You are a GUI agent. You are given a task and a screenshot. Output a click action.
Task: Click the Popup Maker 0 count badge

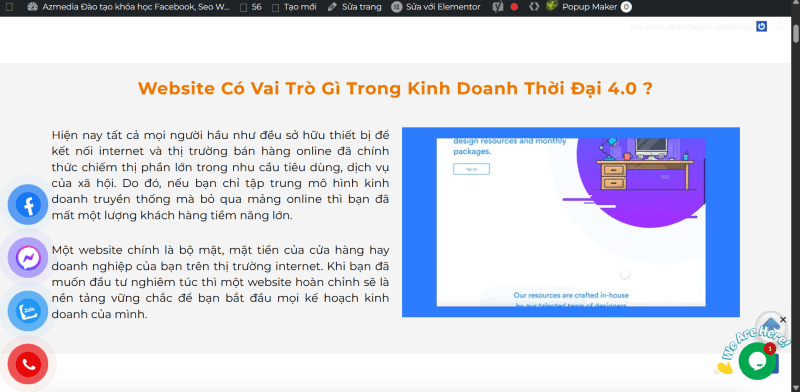[x=626, y=7]
